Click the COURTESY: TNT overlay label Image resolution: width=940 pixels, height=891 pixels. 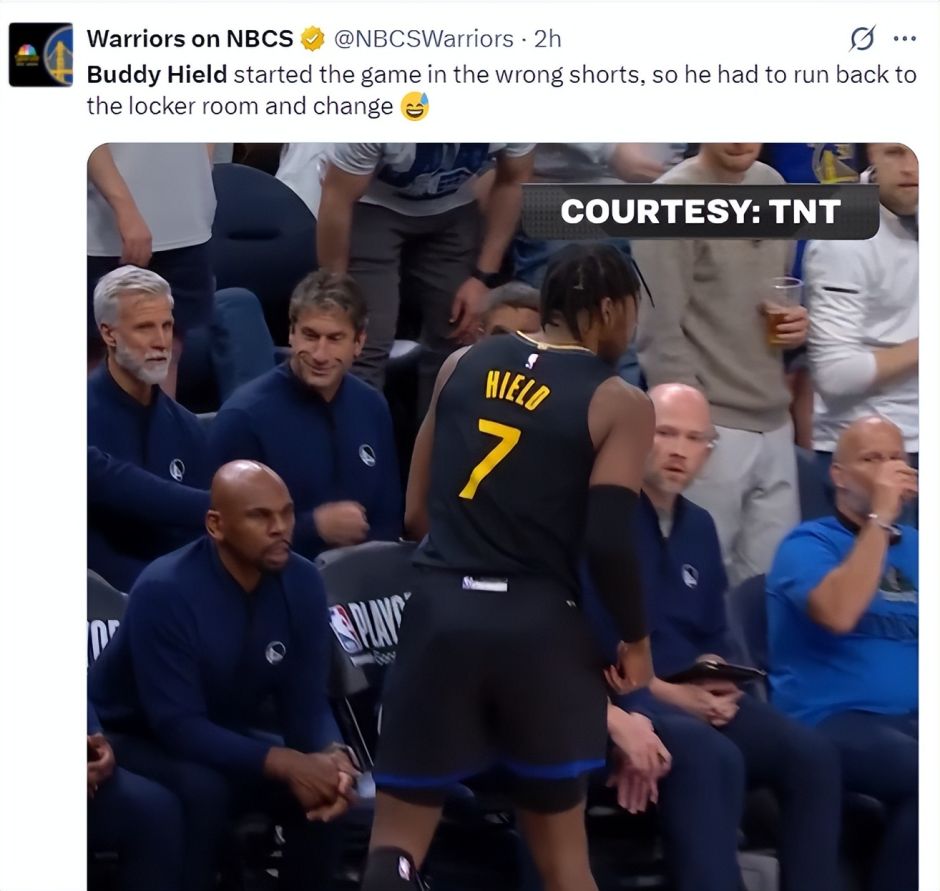[x=700, y=211]
